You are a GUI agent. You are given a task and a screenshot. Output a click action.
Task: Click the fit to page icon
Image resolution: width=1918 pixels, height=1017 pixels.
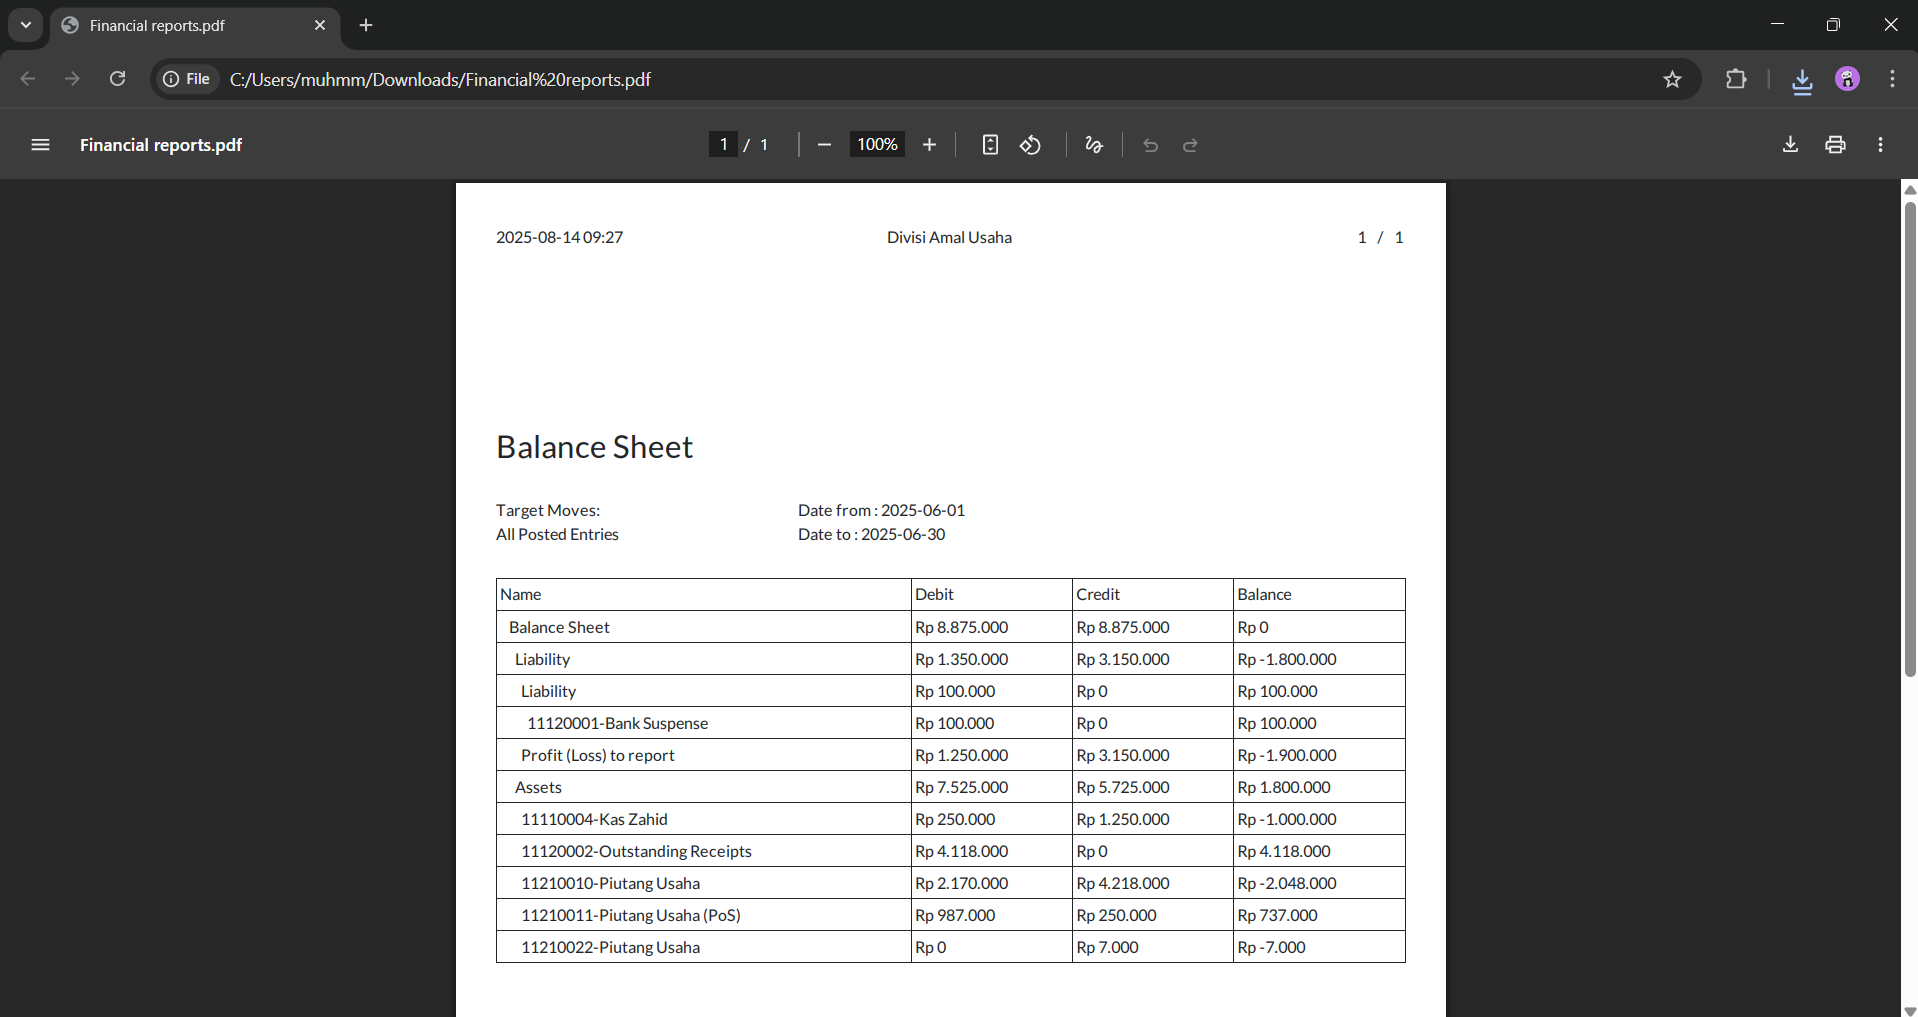(x=989, y=145)
